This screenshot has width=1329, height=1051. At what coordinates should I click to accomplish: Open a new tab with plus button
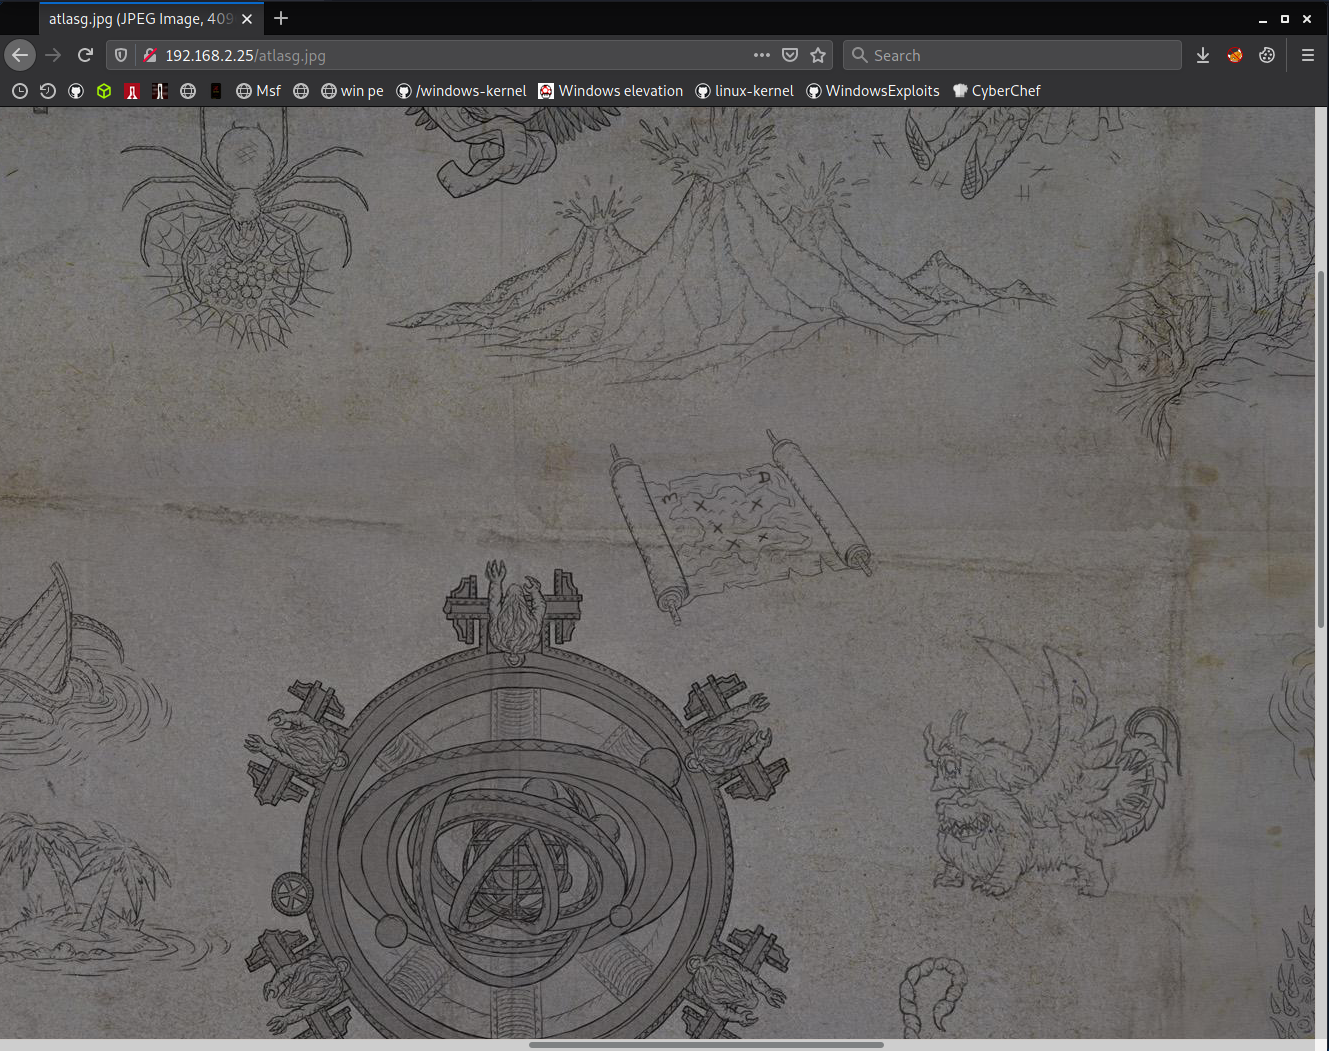[x=281, y=18]
